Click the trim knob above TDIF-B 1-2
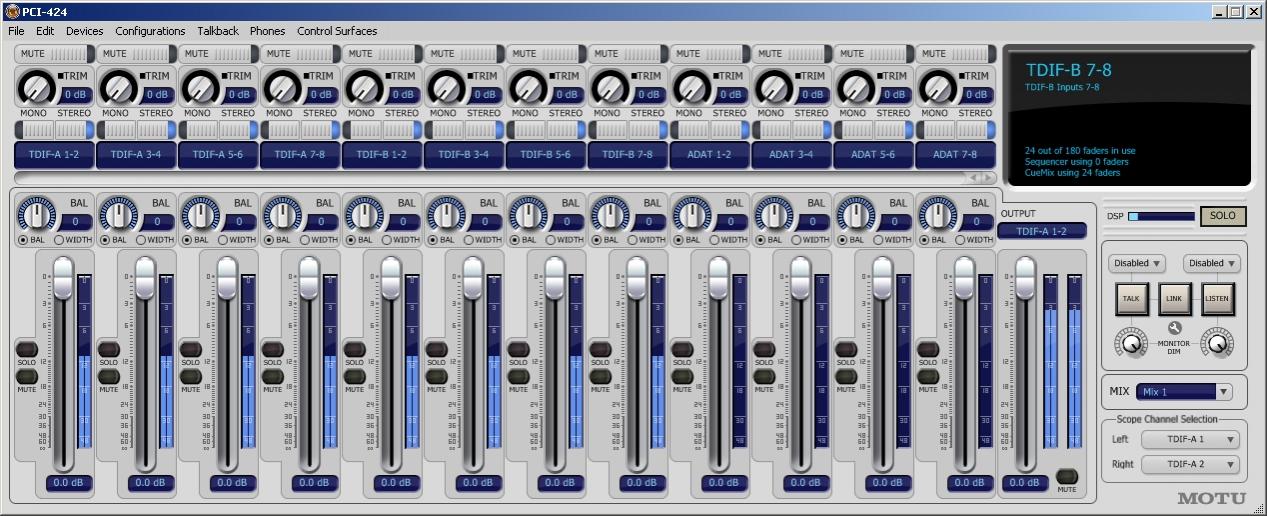 [365, 88]
